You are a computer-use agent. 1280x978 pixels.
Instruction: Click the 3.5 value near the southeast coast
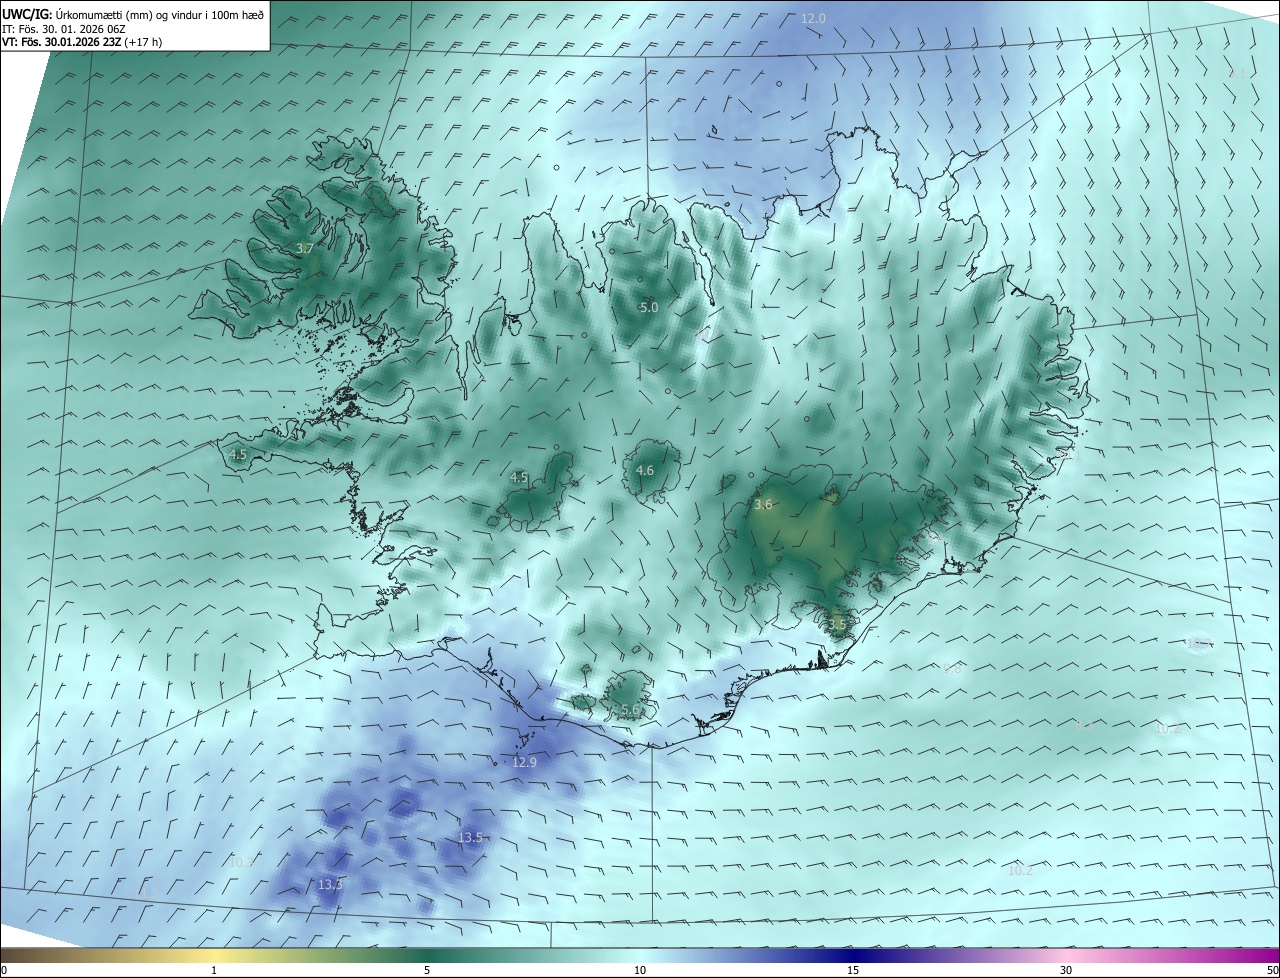(837, 625)
